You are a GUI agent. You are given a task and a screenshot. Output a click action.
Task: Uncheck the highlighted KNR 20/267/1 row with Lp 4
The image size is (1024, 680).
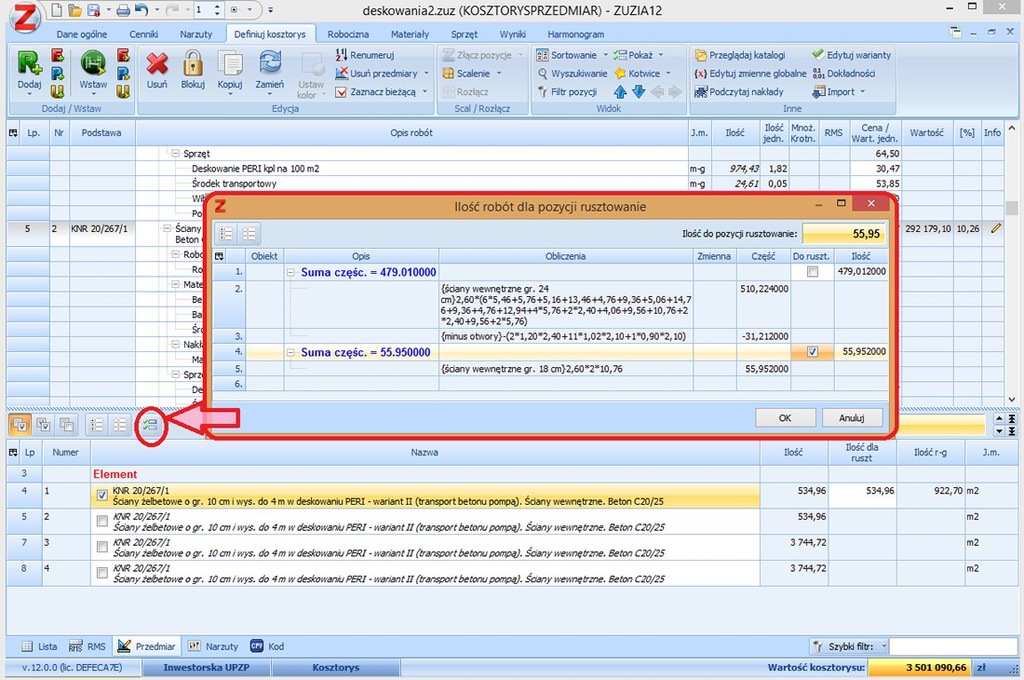click(103, 495)
